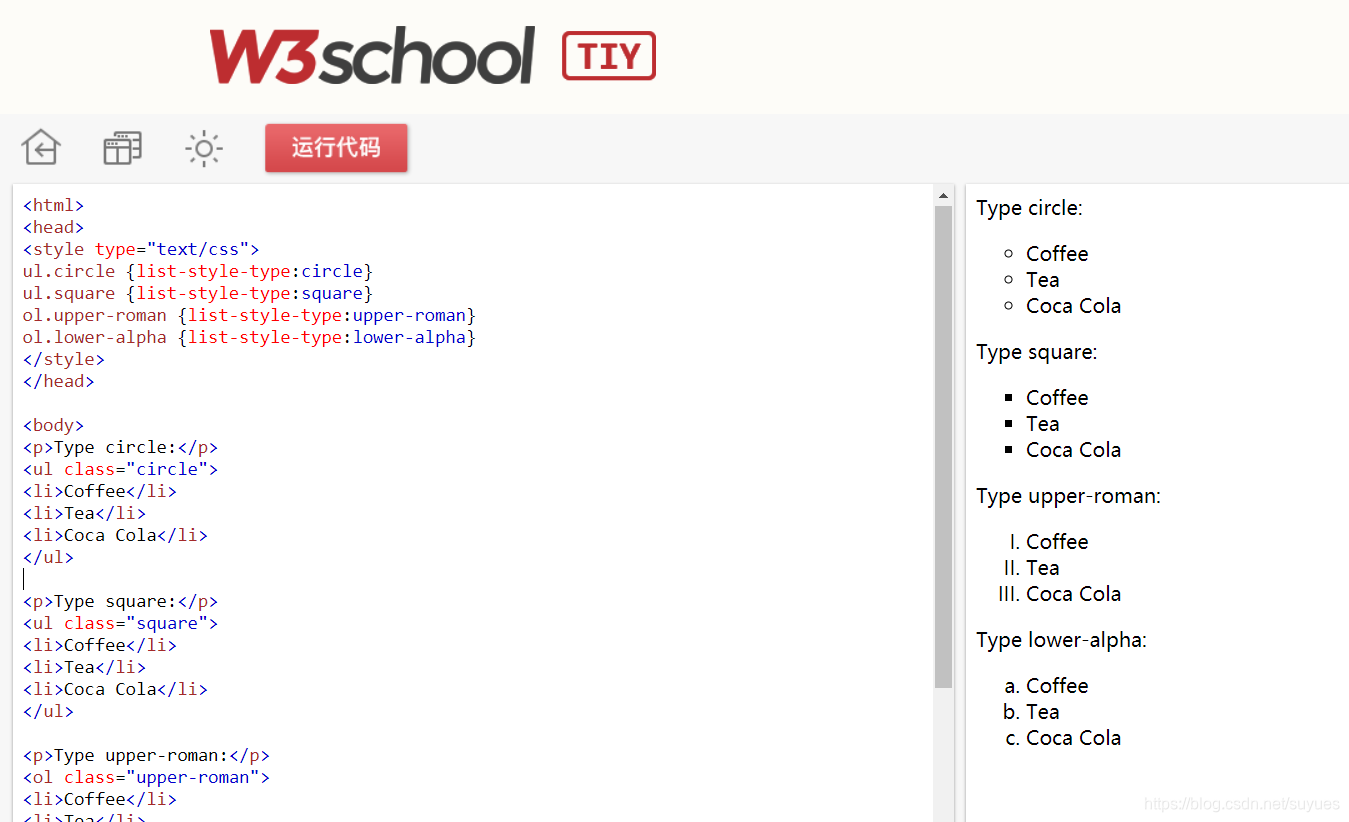Click the "II. Tea" item in preview
Viewport: 1349px width, 822px height.
click(1032, 568)
